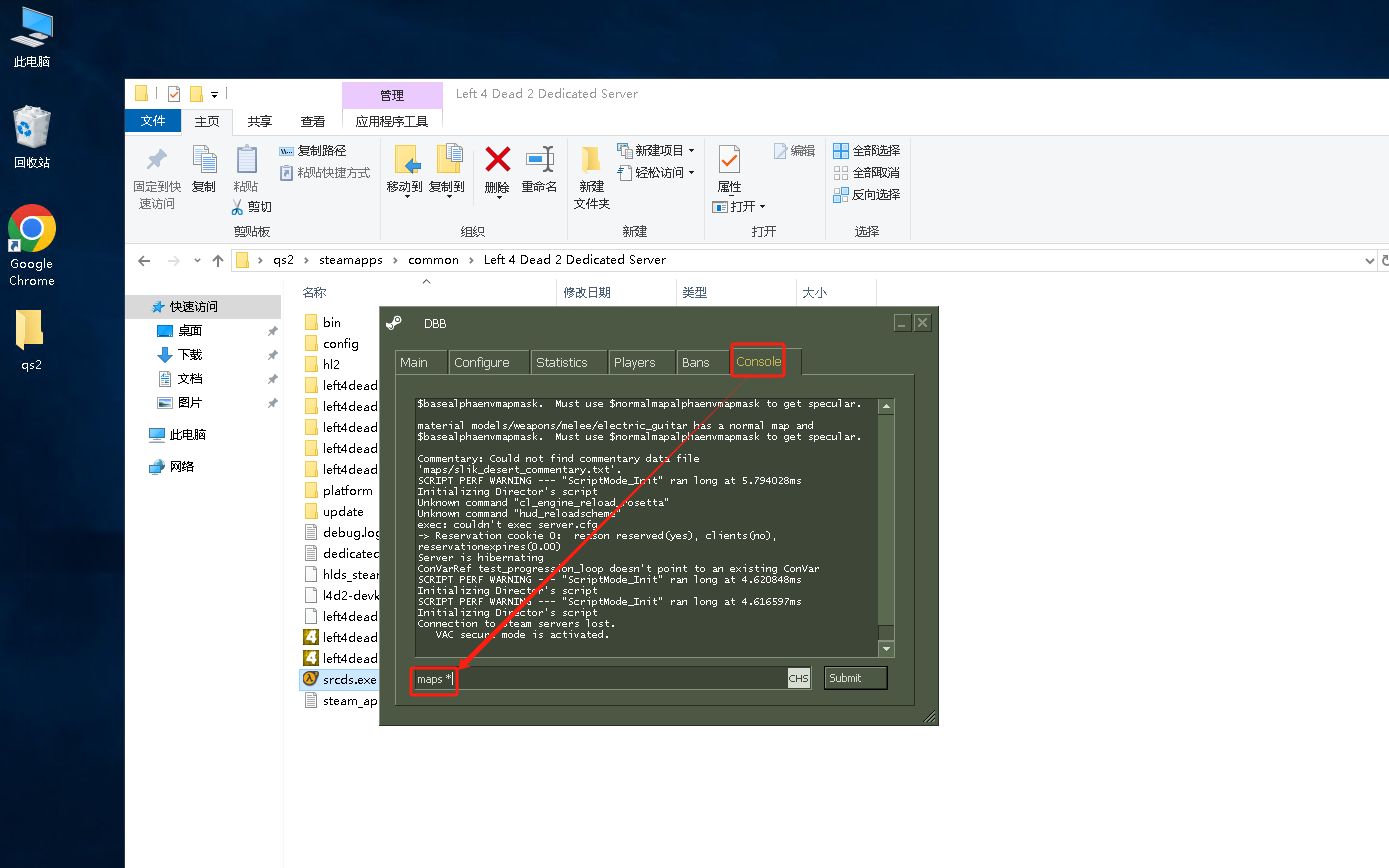Switch to the Share ribbon tab
Screen dimensions: 1389x868
[x=260, y=121]
